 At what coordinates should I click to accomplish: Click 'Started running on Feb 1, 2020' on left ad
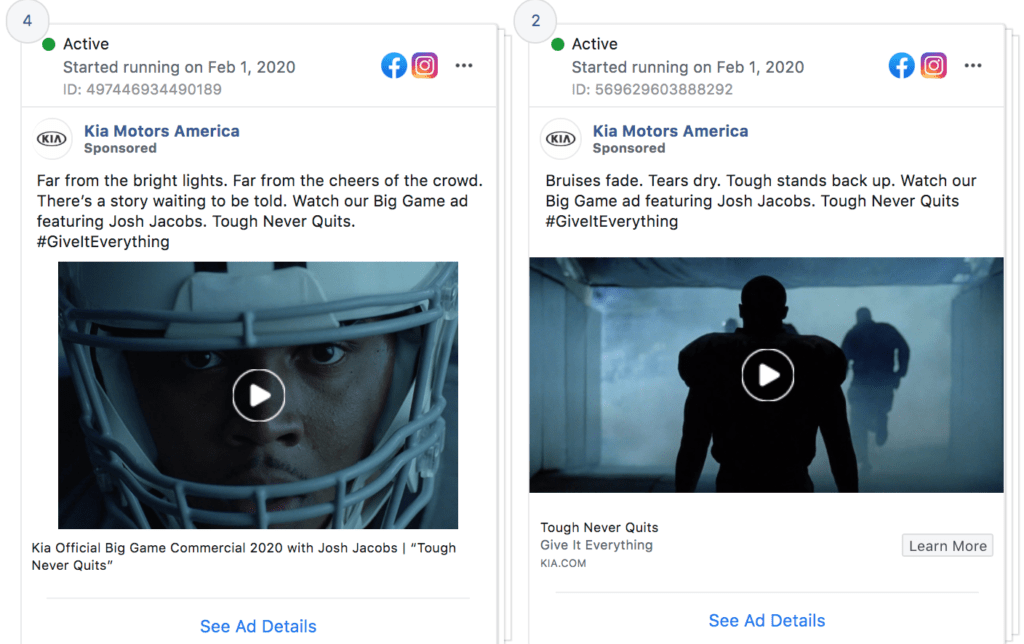(x=179, y=67)
